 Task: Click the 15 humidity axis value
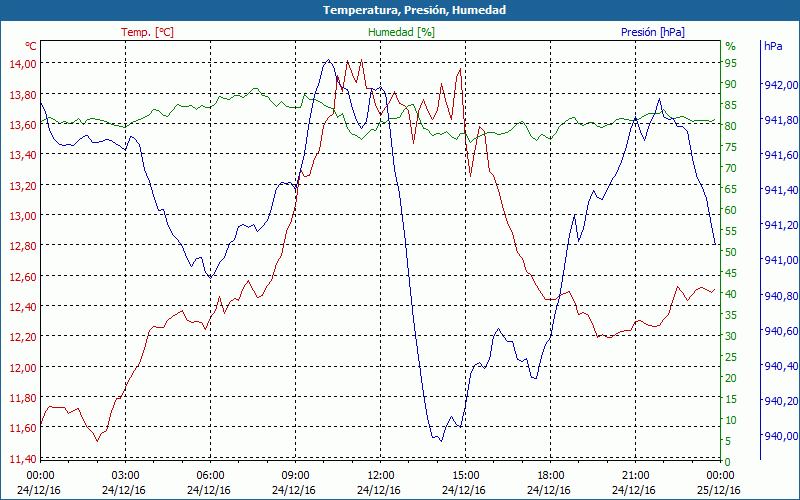(731, 399)
